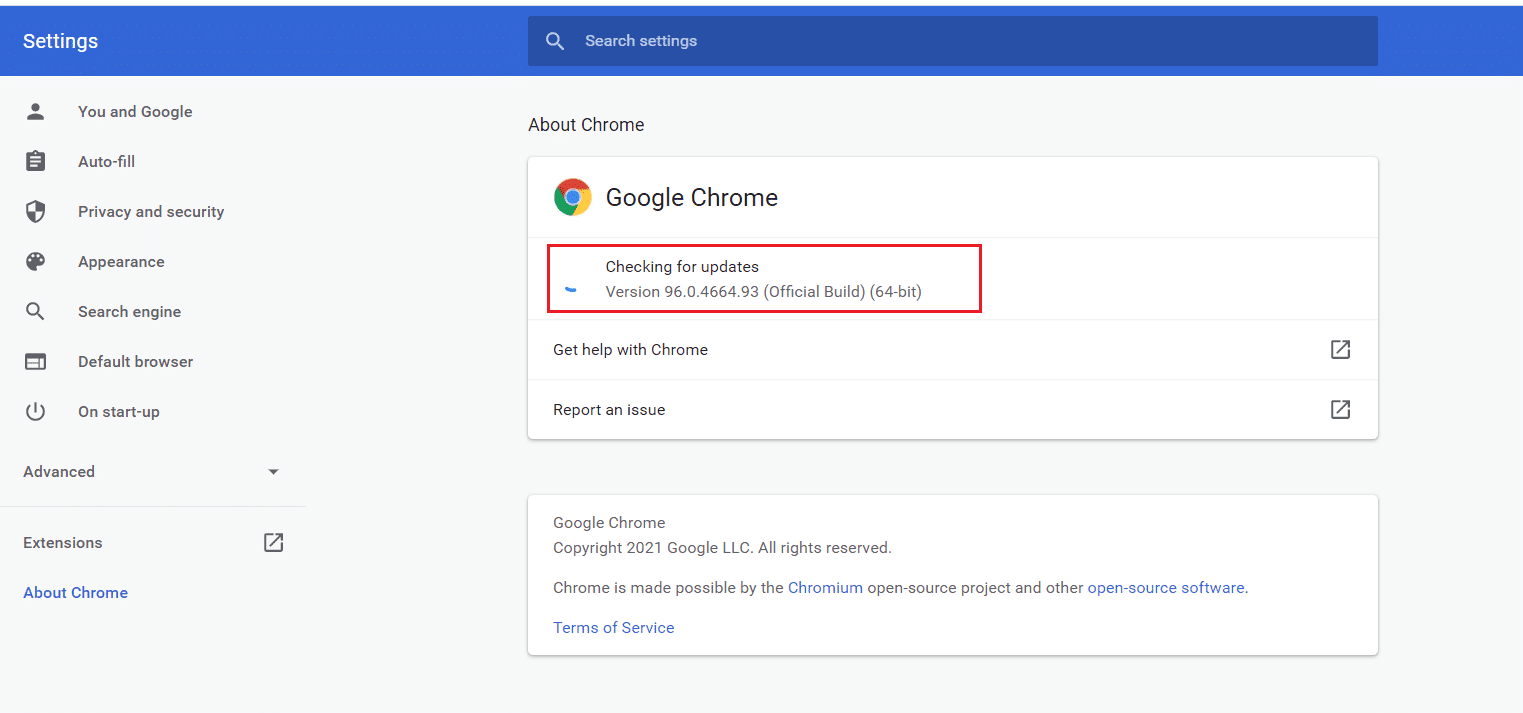This screenshot has height=713, width=1523.
Task: Open the Chromium project link
Action: (x=825, y=587)
